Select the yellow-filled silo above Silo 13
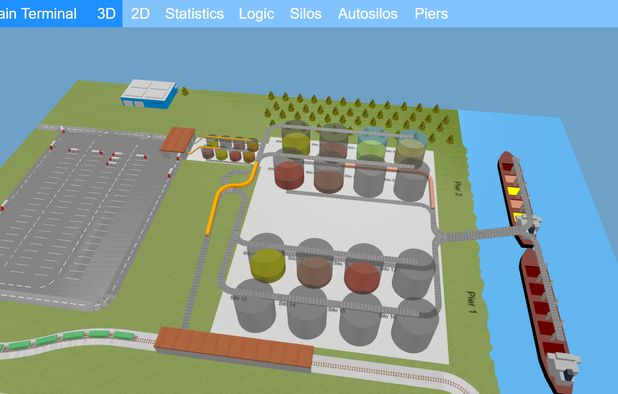The image size is (618, 394). (x=267, y=258)
